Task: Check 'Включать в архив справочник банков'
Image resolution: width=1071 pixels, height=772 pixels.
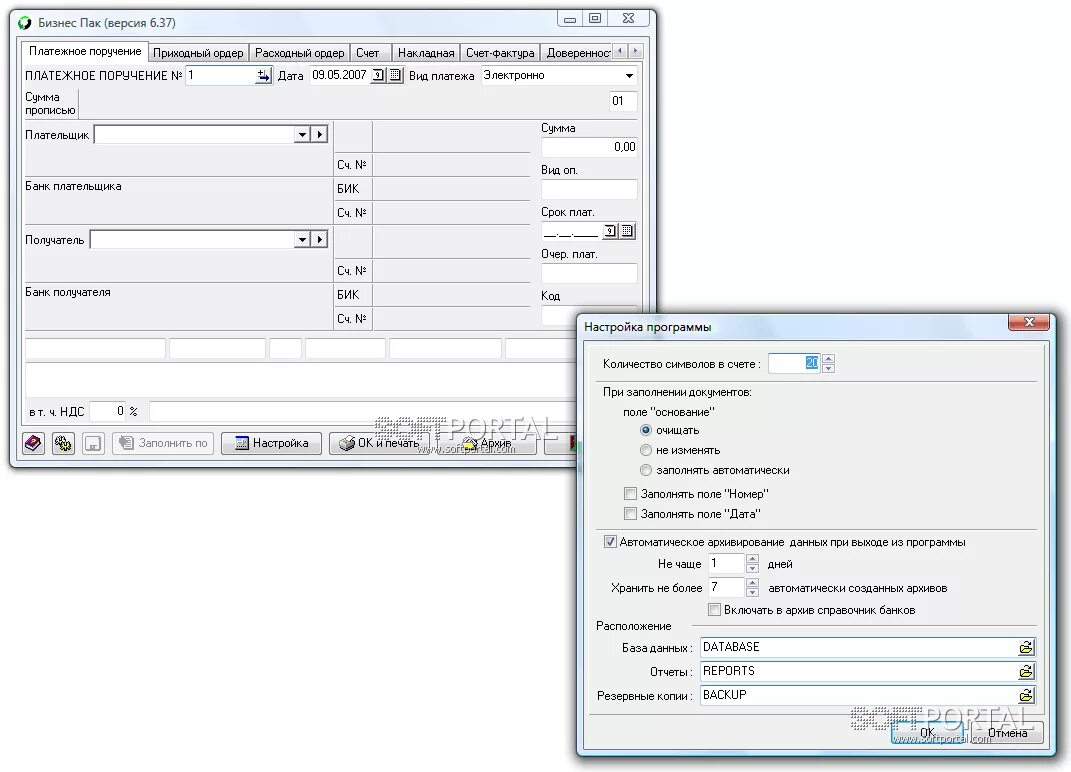Action: pos(714,609)
